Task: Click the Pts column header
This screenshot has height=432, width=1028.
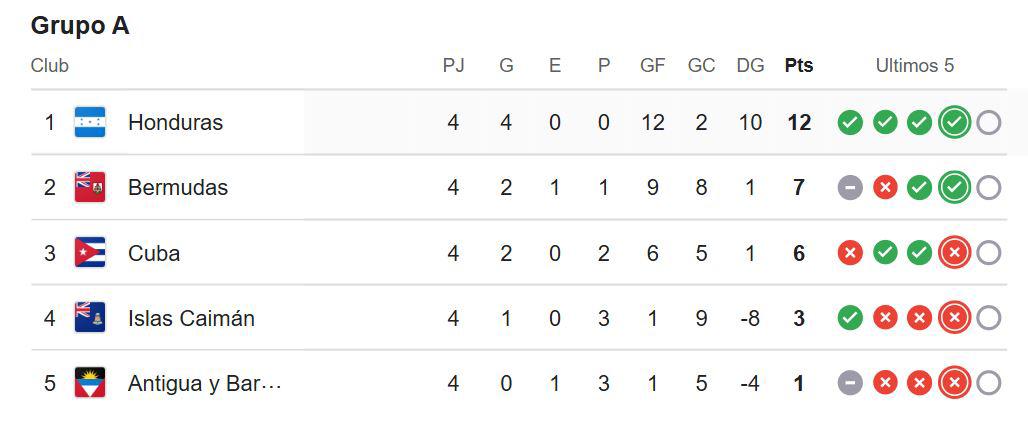Action: pos(798,66)
